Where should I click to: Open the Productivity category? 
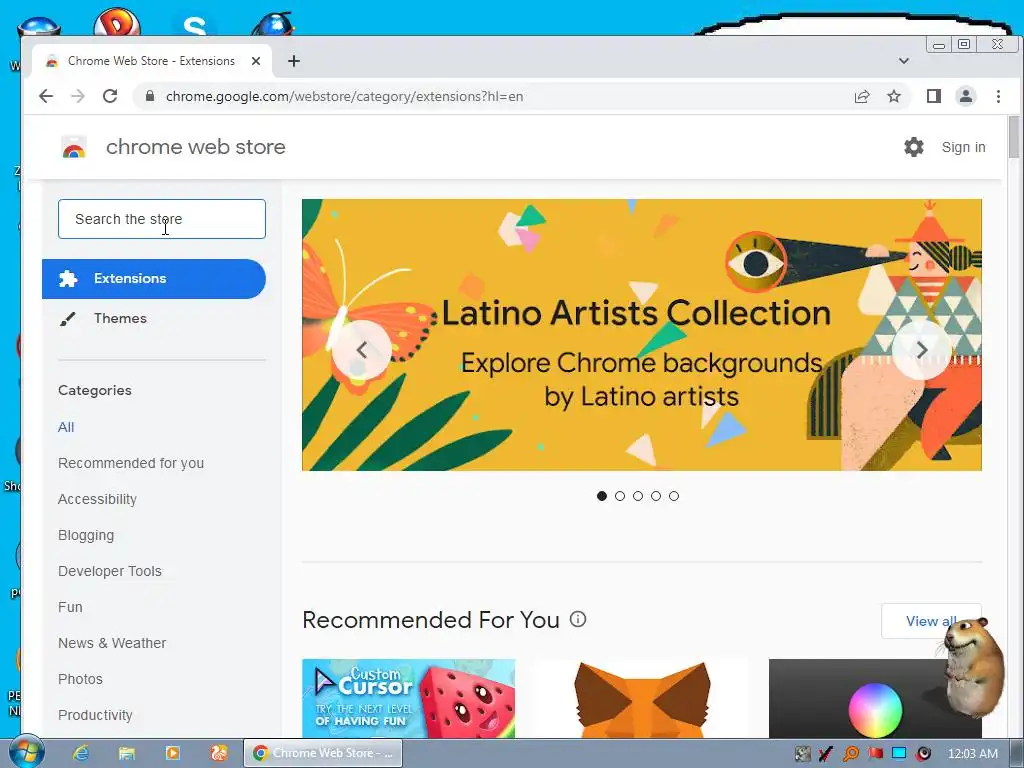[x=95, y=715]
